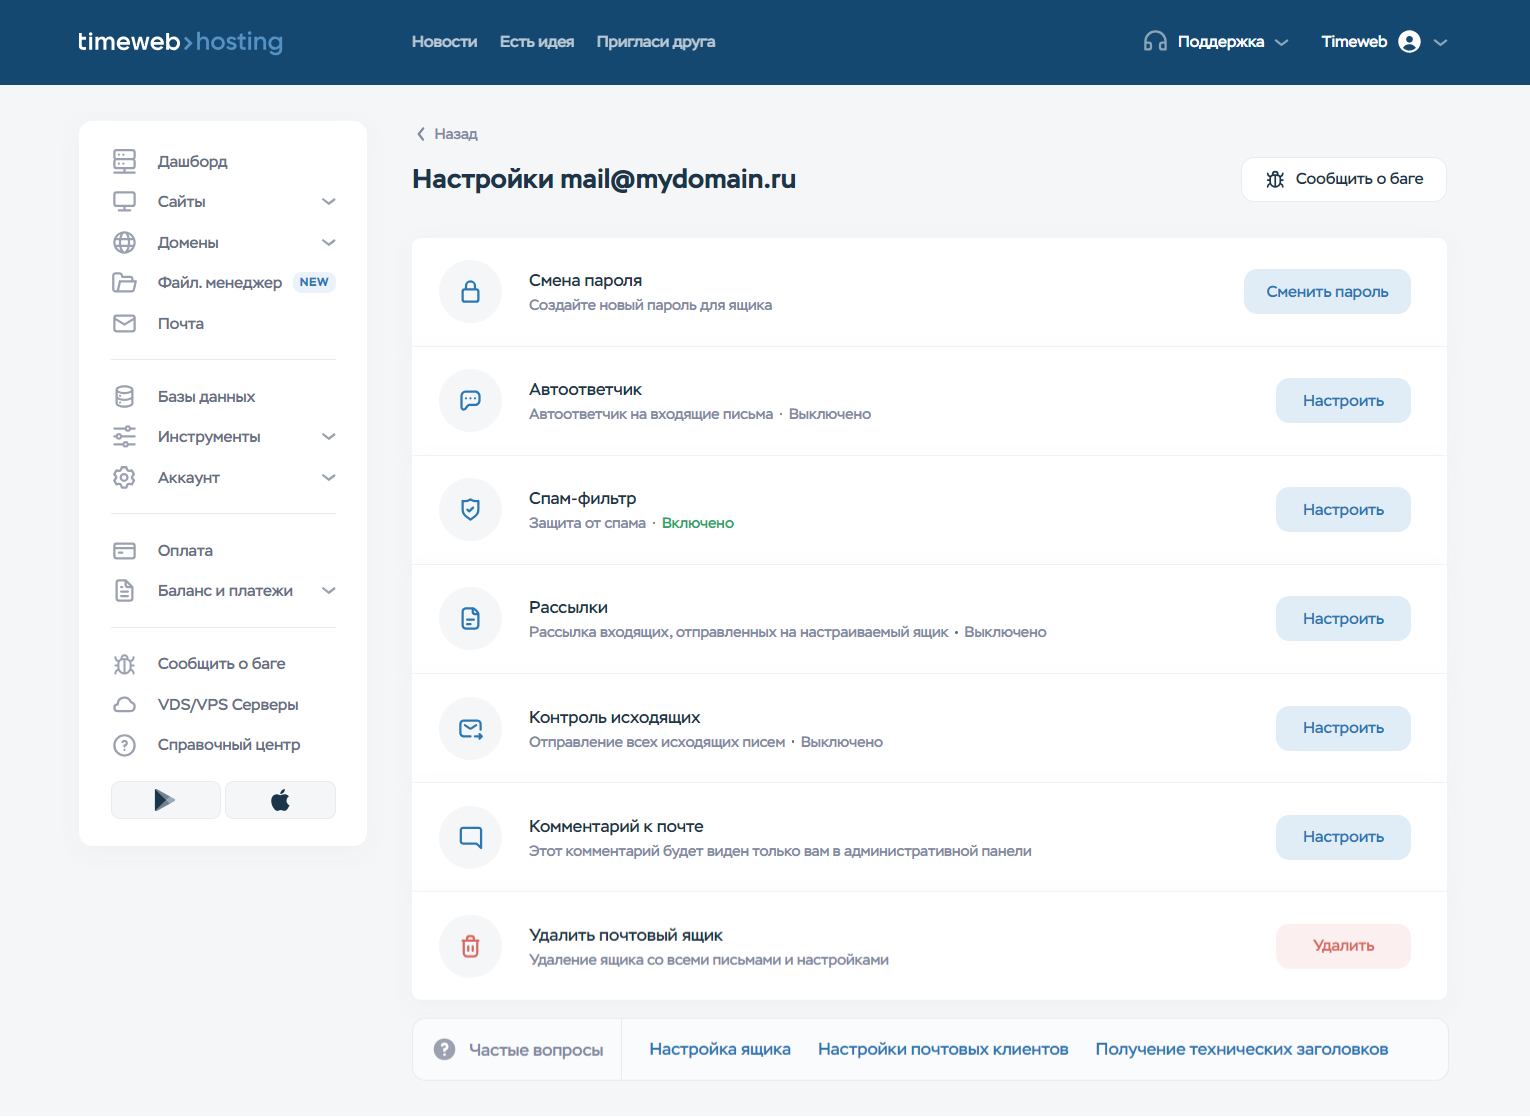Open Пригласи друга in top navigation
Screen dimensions: 1530x1117
click(x=655, y=42)
